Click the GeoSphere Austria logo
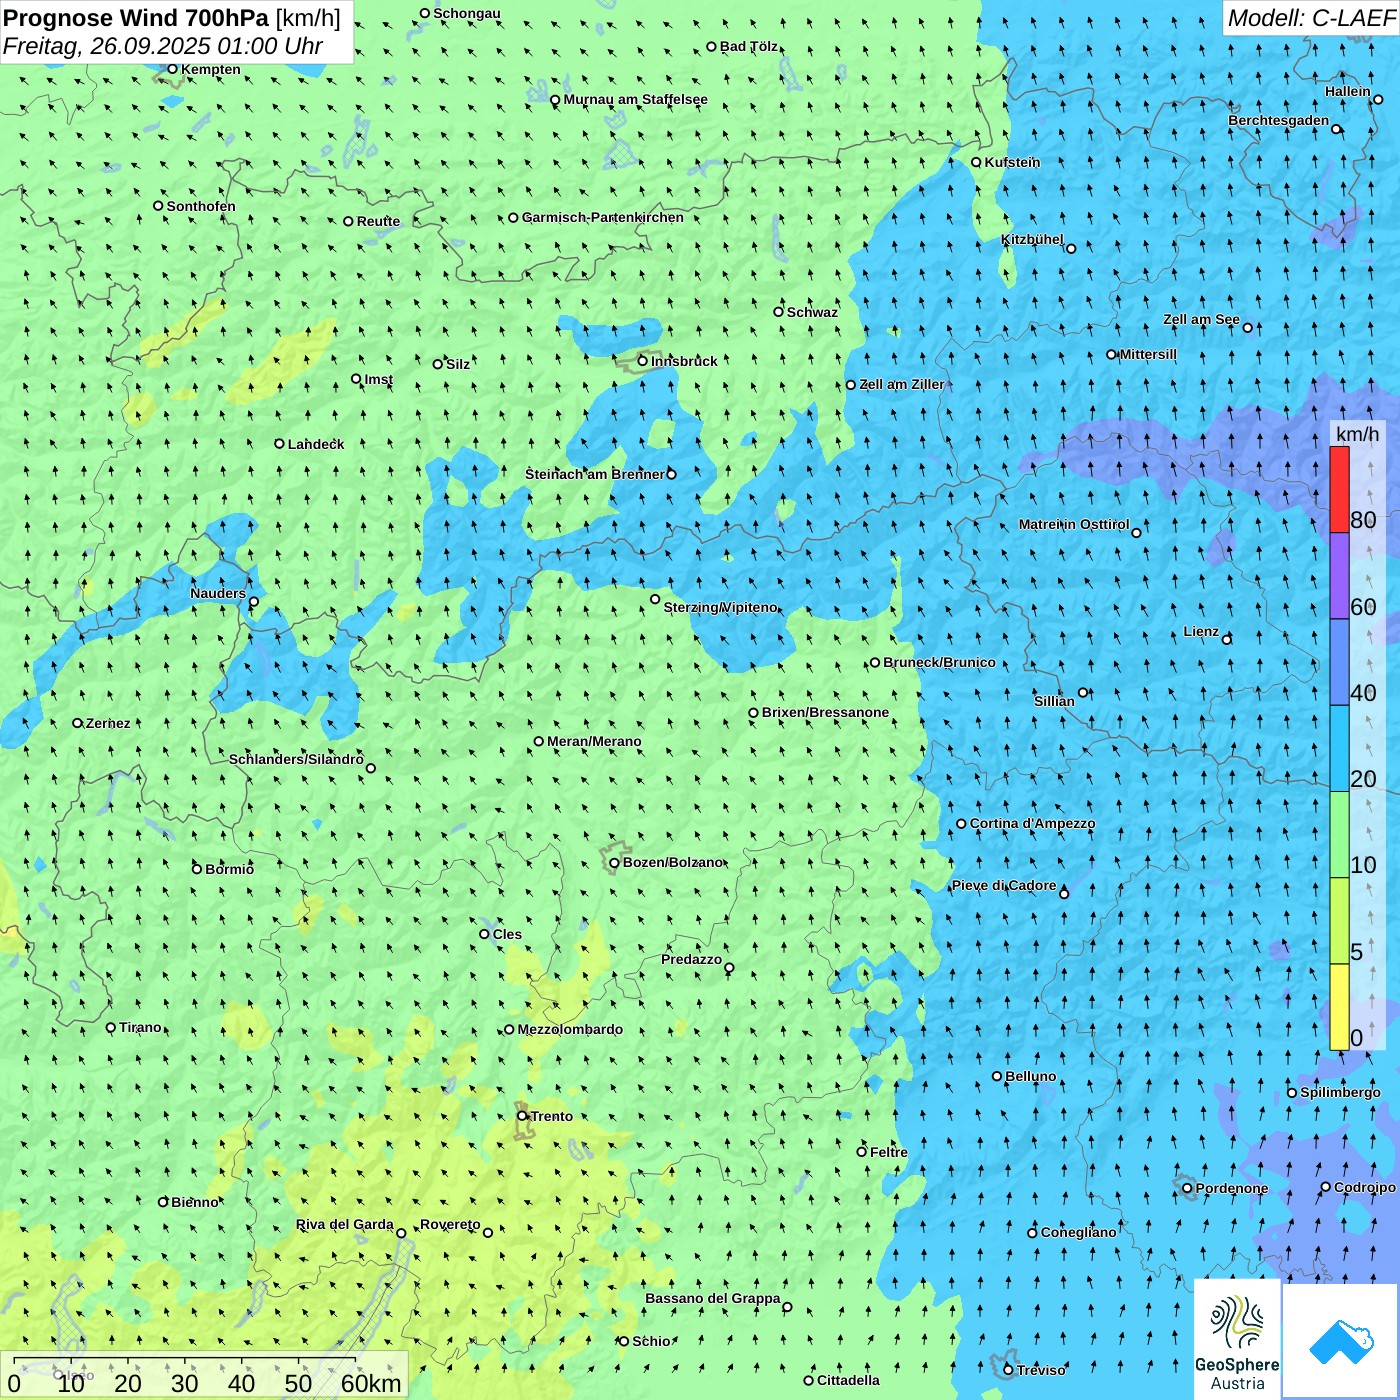 pyautogui.click(x=1237, y=1340)
